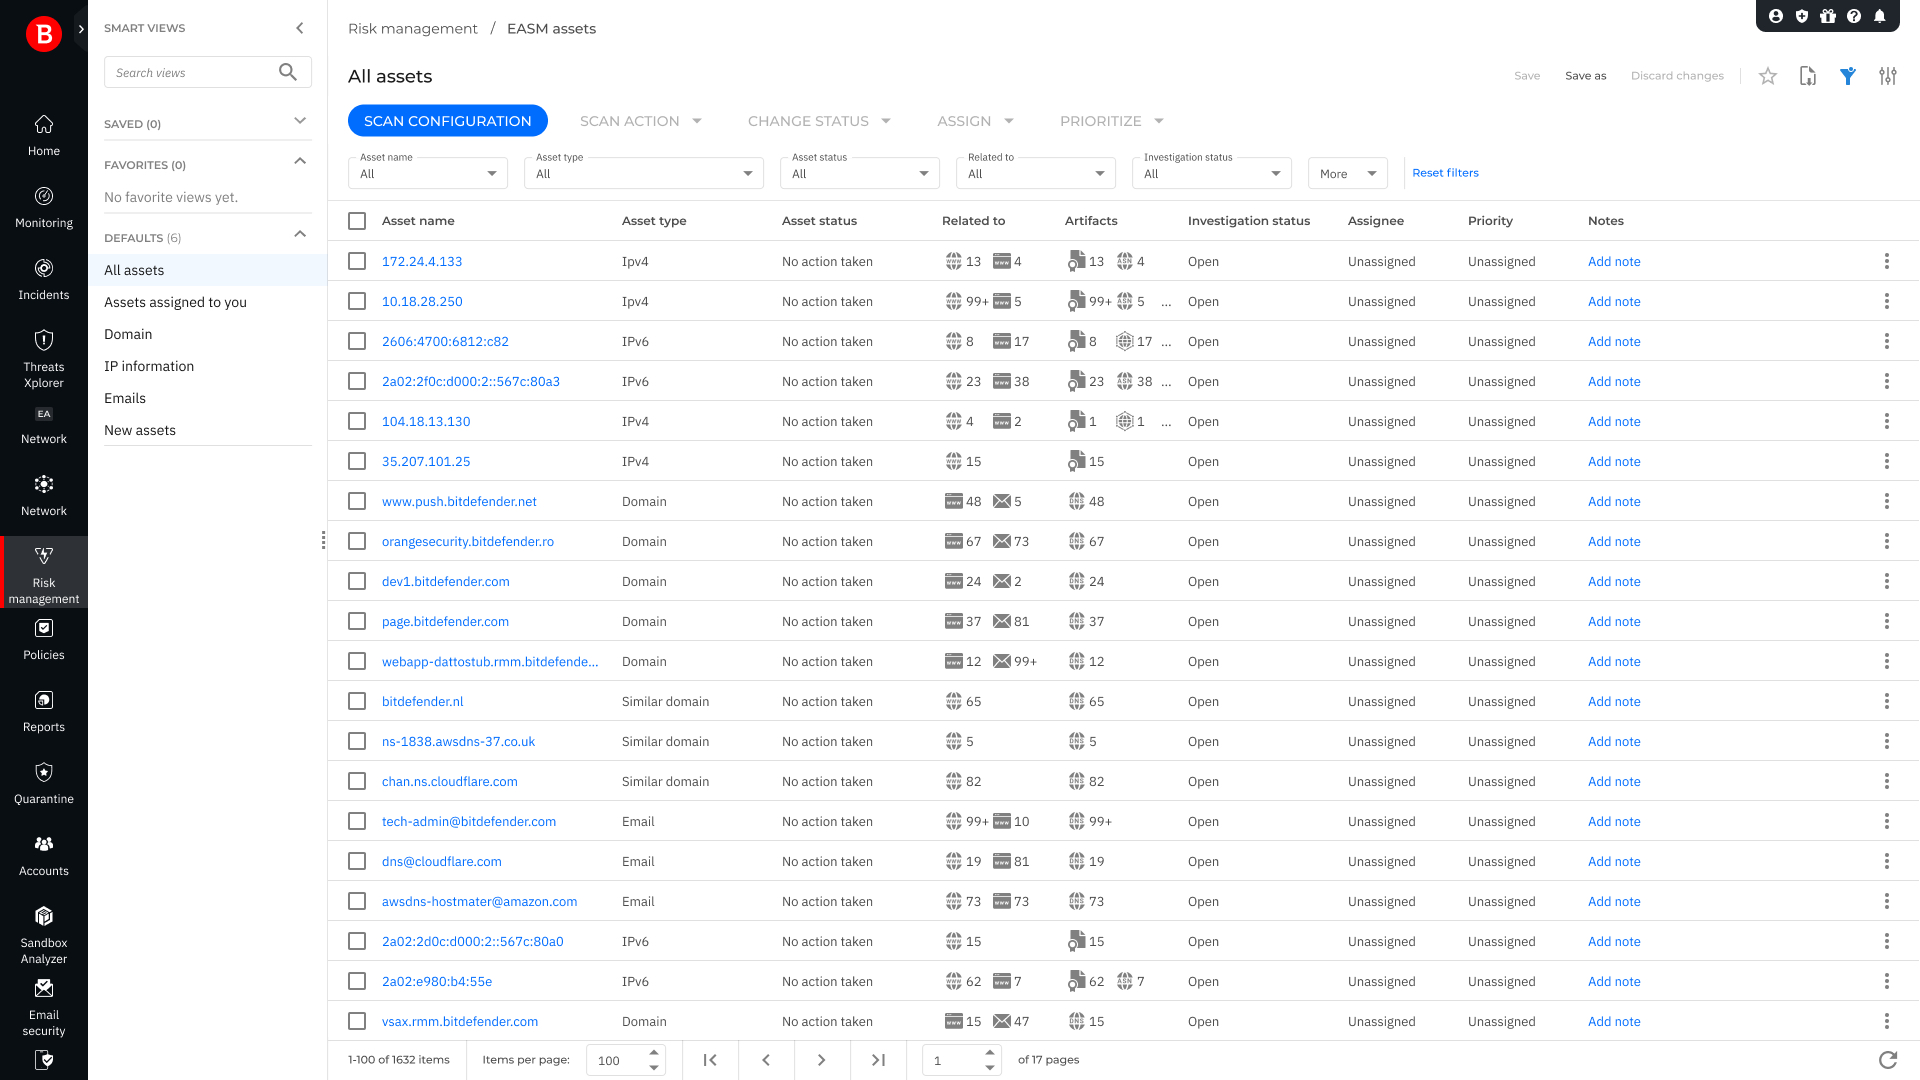Viewport: 1920px width, 1080px height.
Task: Tick checkbox for bitdefender.nl row
Action: point(357,701)
